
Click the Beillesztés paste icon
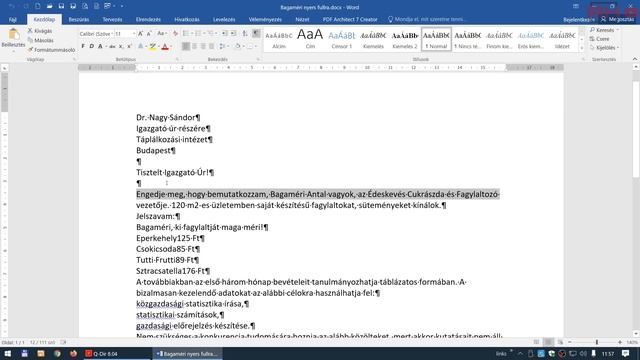click(x=13, y=34)
